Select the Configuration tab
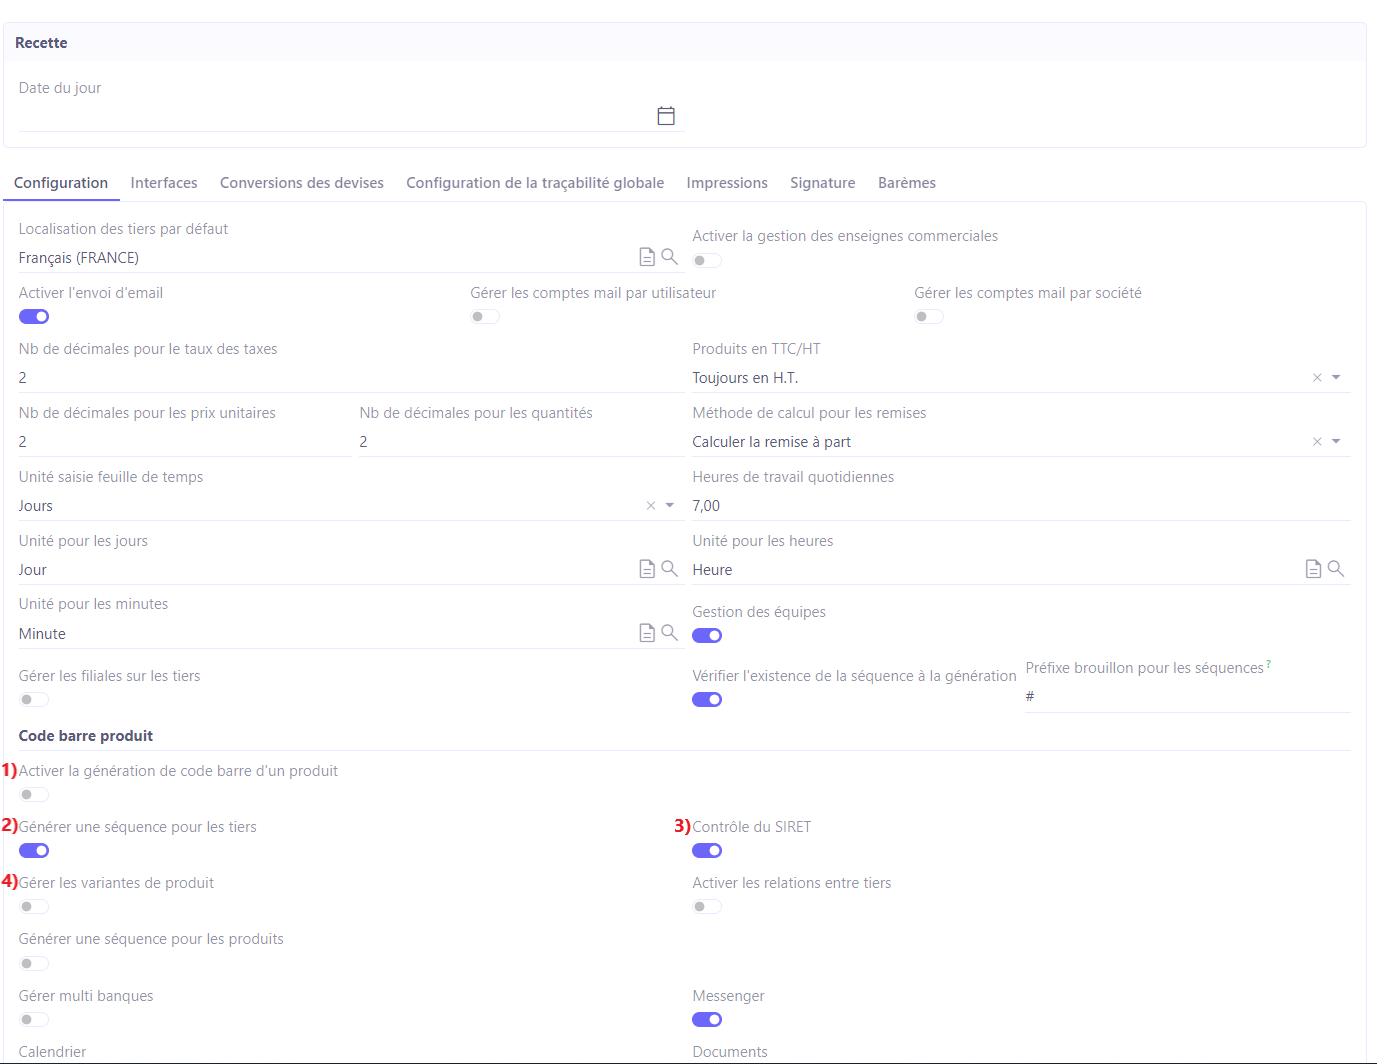Viewport: 1377px width, 1064px height. [x=61, y=183]
